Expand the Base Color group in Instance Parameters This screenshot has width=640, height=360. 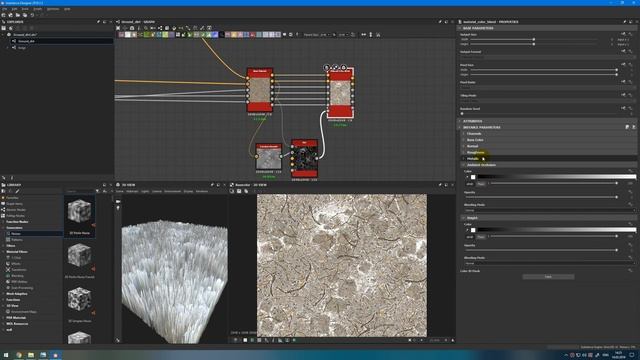click(464, 140)
